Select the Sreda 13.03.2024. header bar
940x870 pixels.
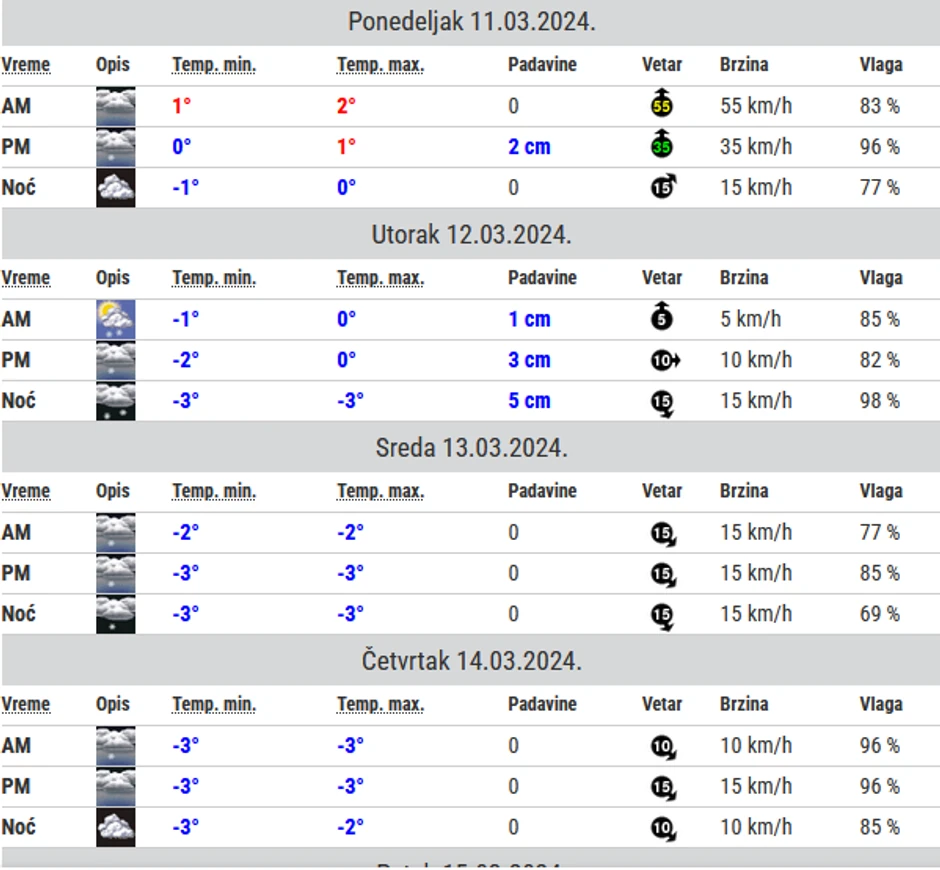pyautogui.click(x=471, y=448)
